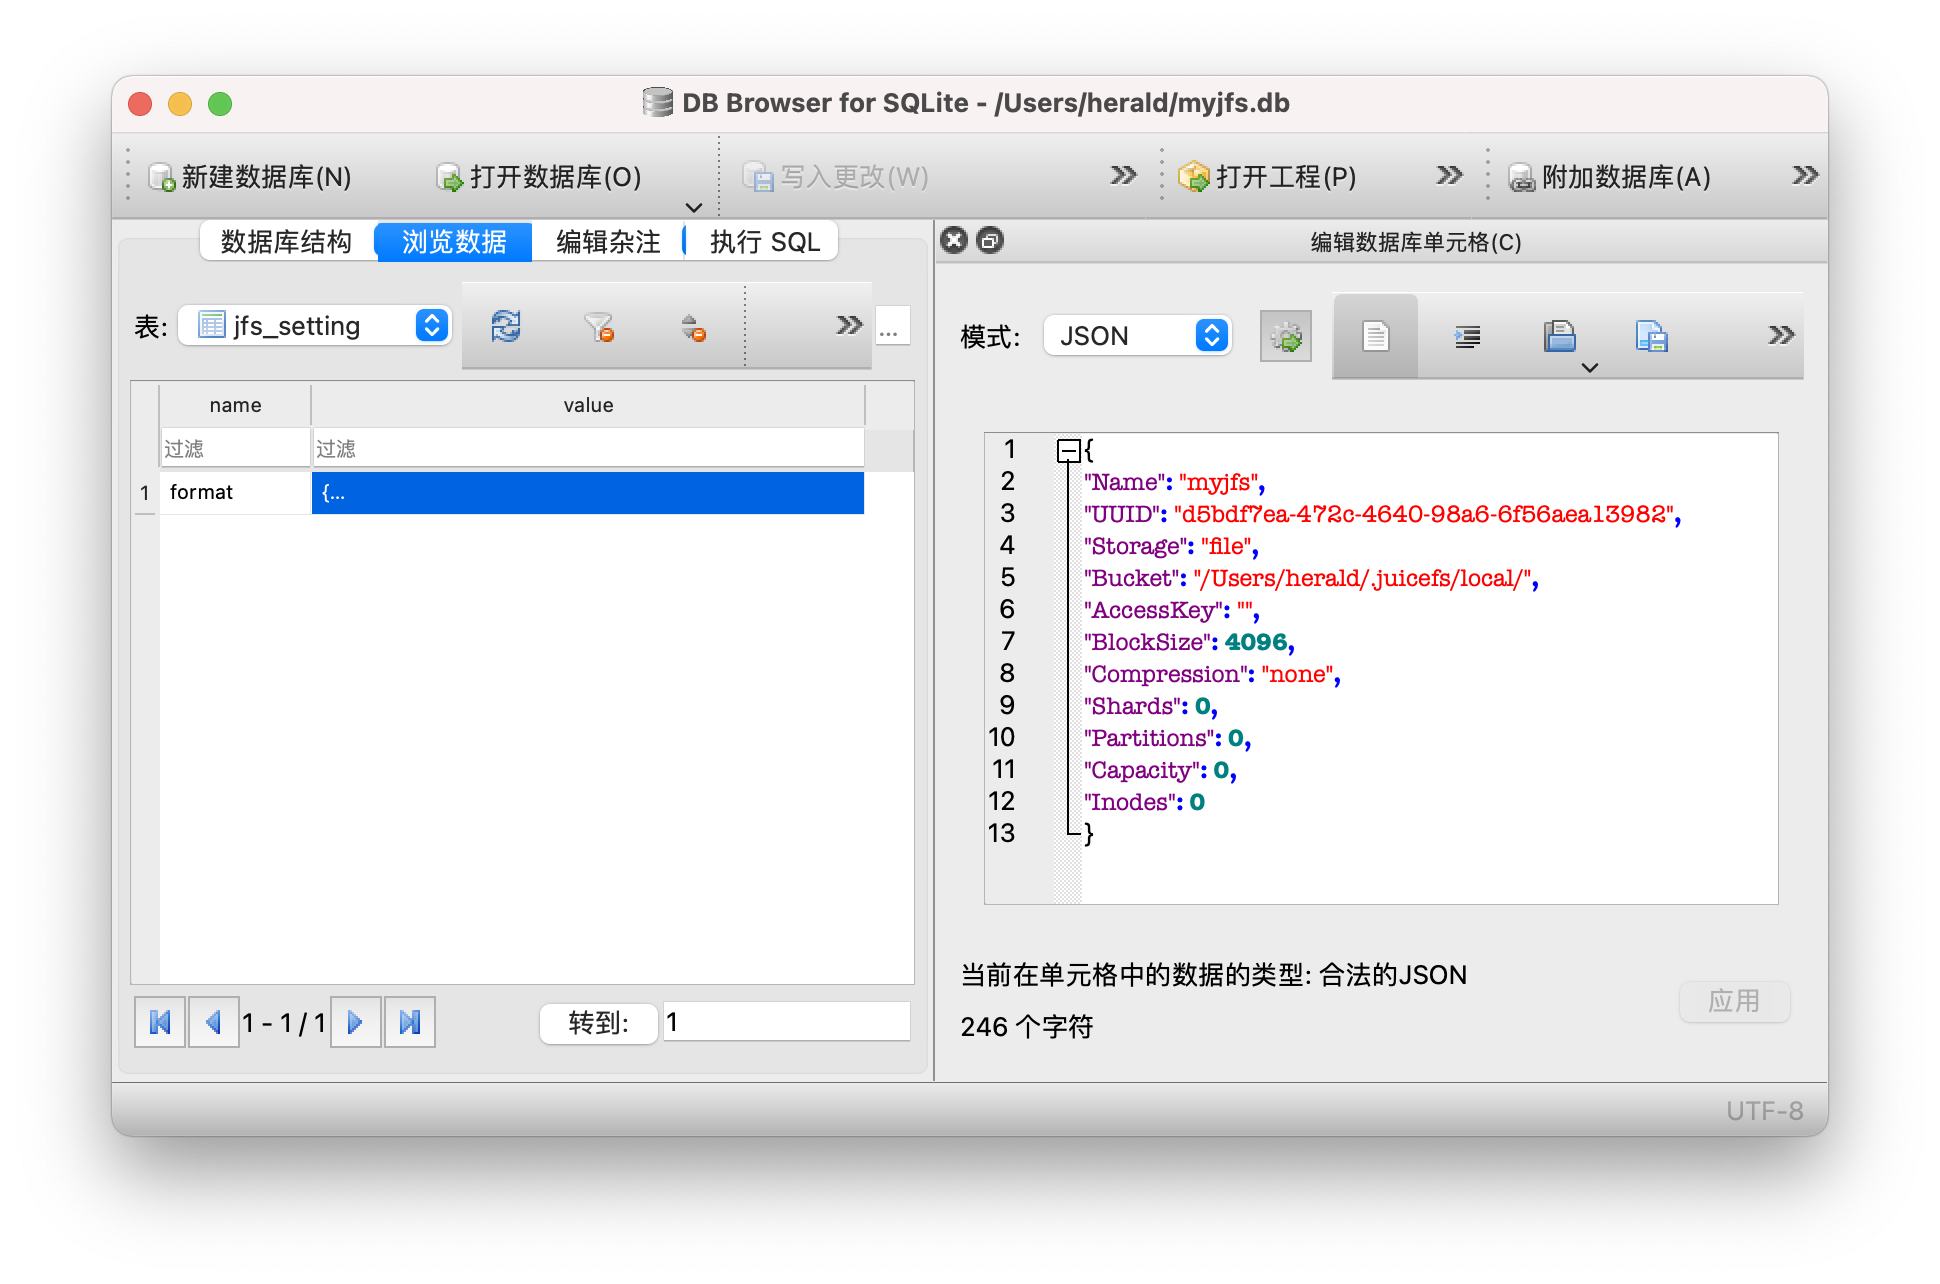Screen dimensions: 1940x1284
Task: Apply auto-indent formatting to the JSON
Action: 1467,336
